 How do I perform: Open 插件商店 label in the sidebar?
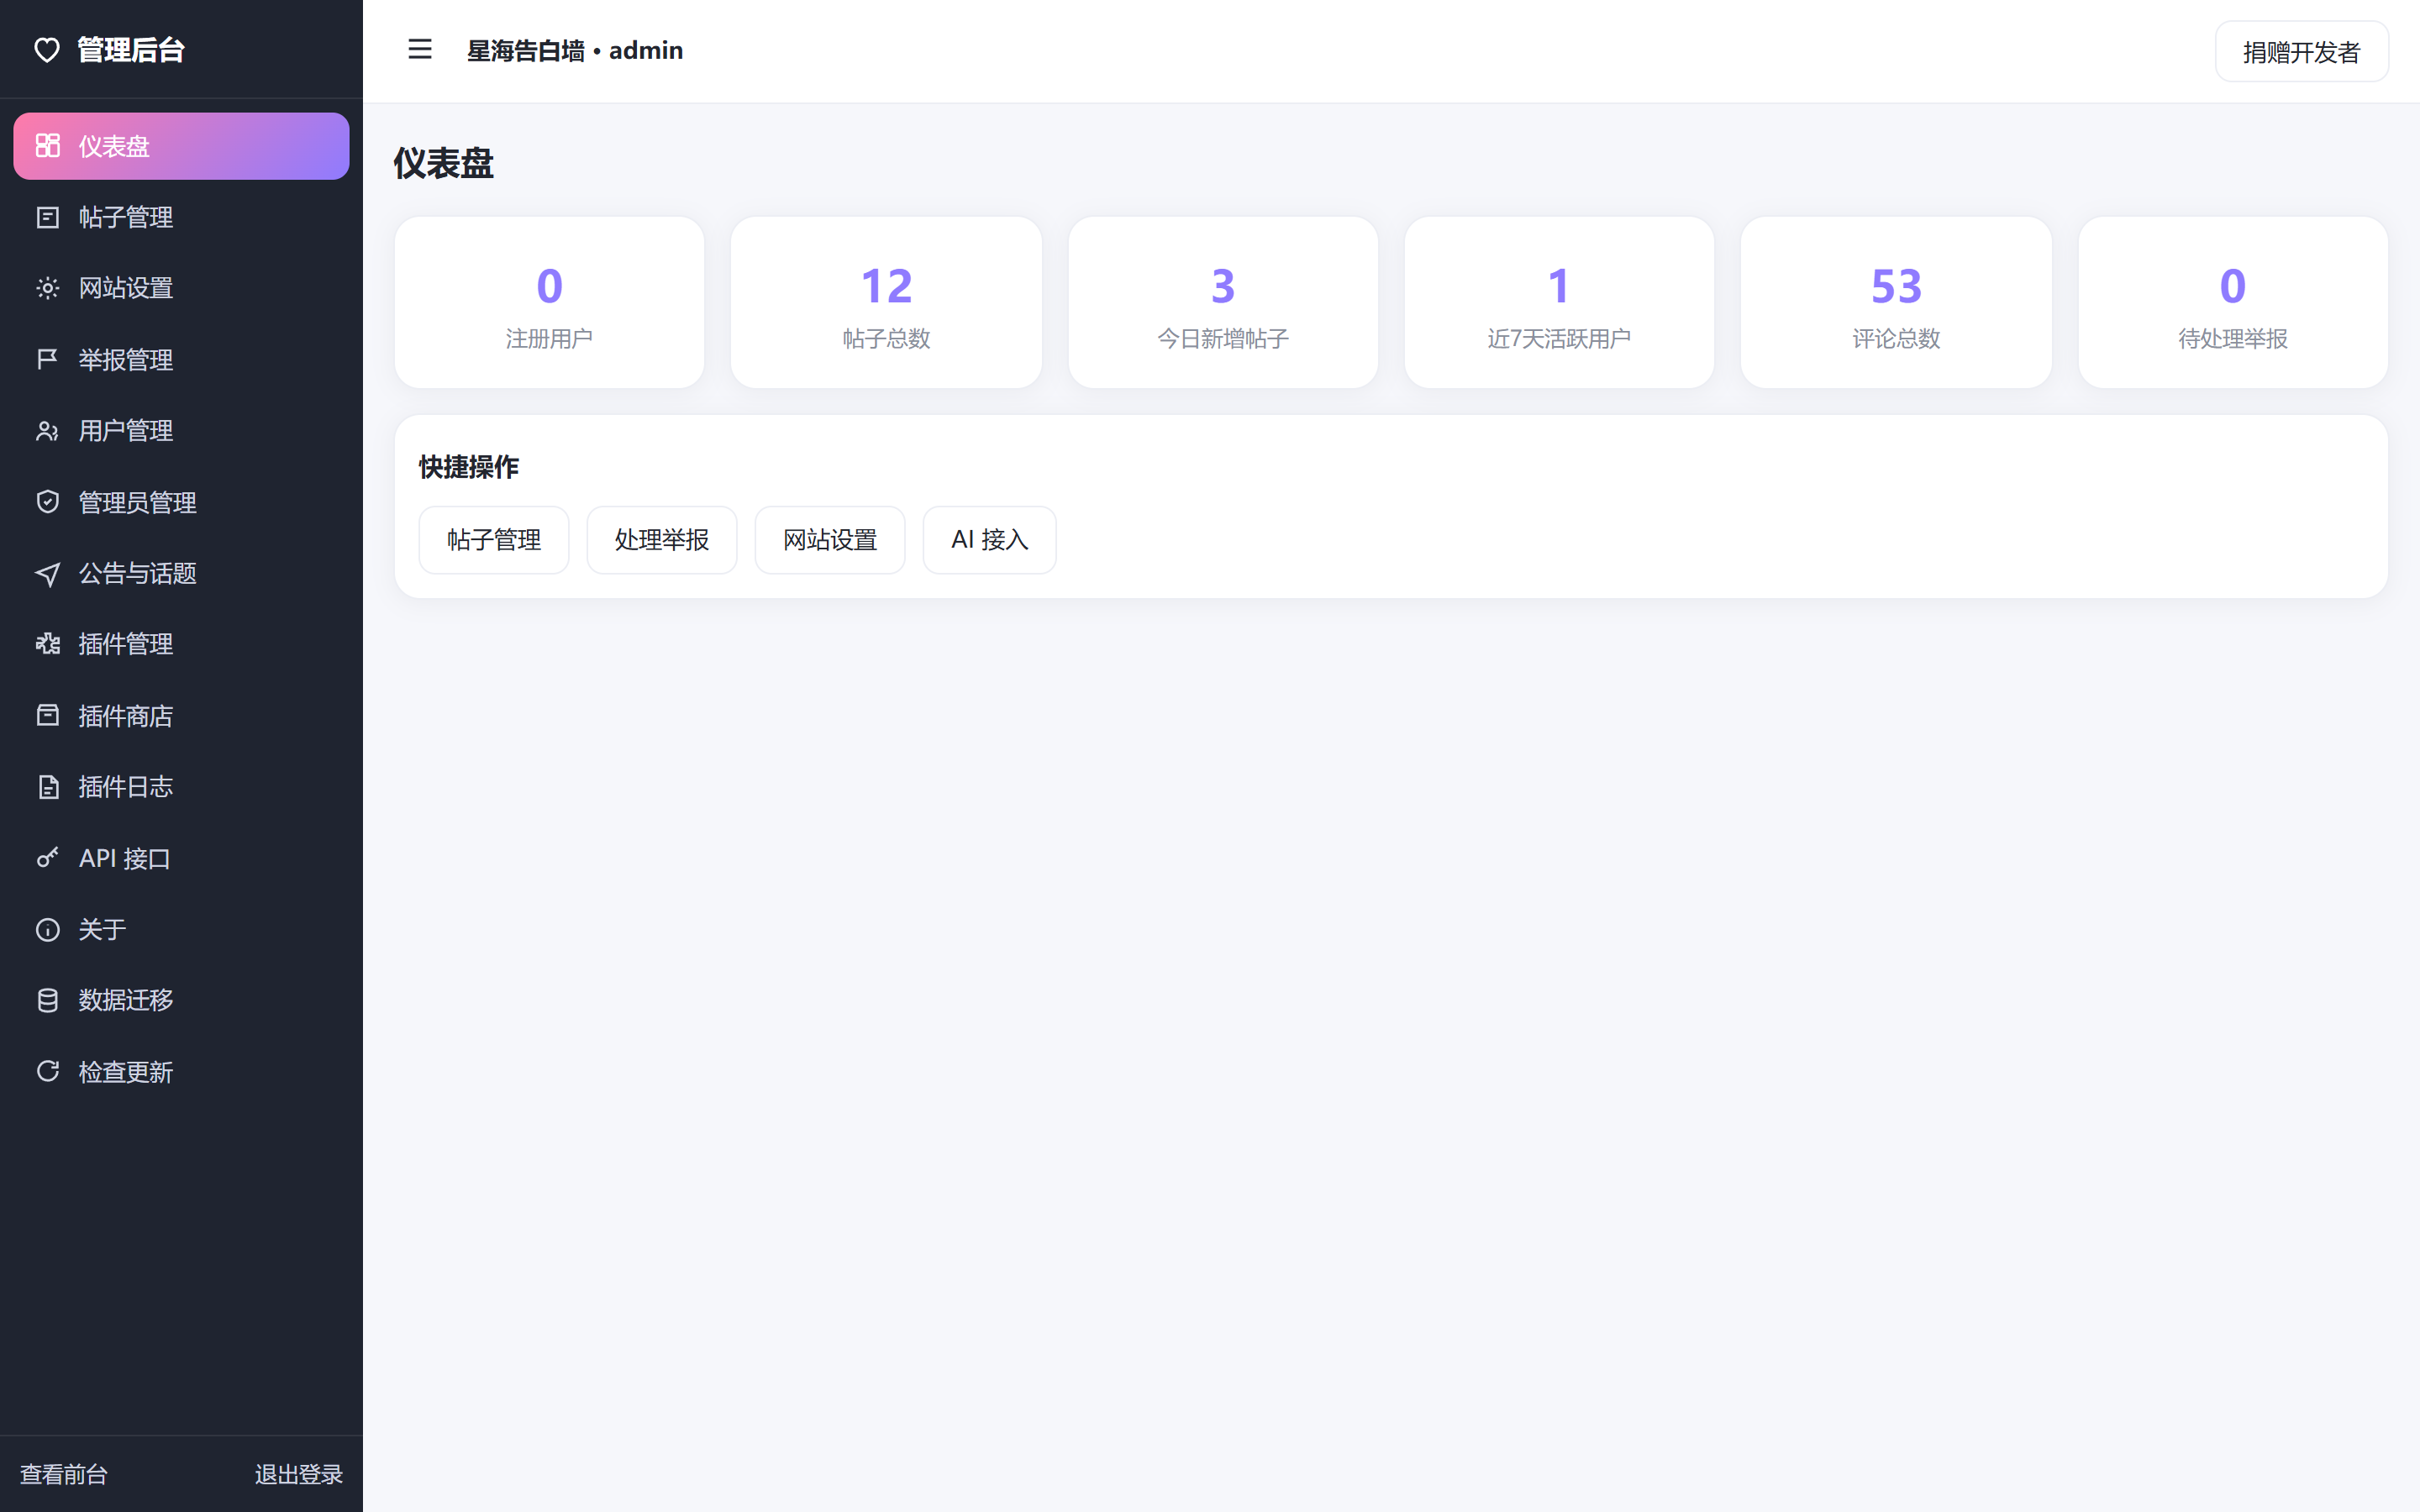(x=126, y=716)
